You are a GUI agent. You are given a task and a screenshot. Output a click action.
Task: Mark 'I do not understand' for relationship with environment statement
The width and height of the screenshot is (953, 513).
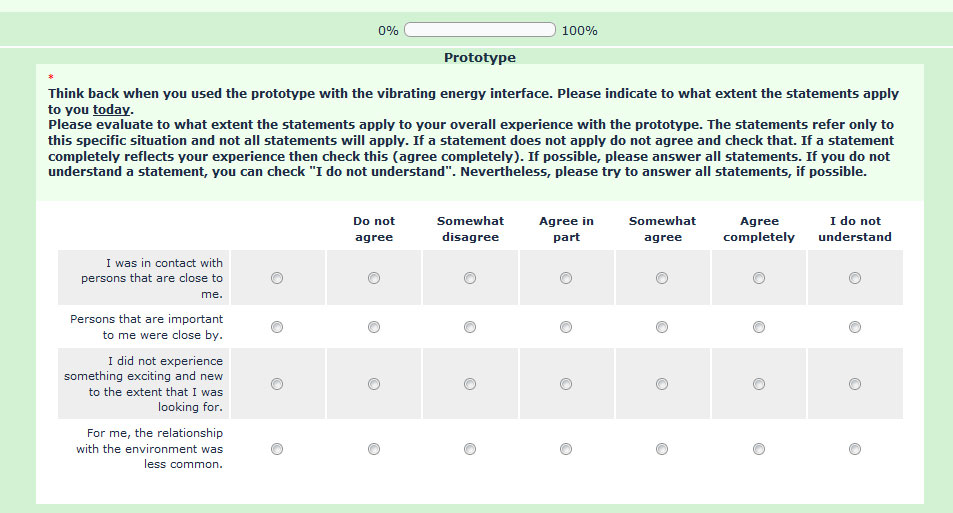tap(855, 449)
